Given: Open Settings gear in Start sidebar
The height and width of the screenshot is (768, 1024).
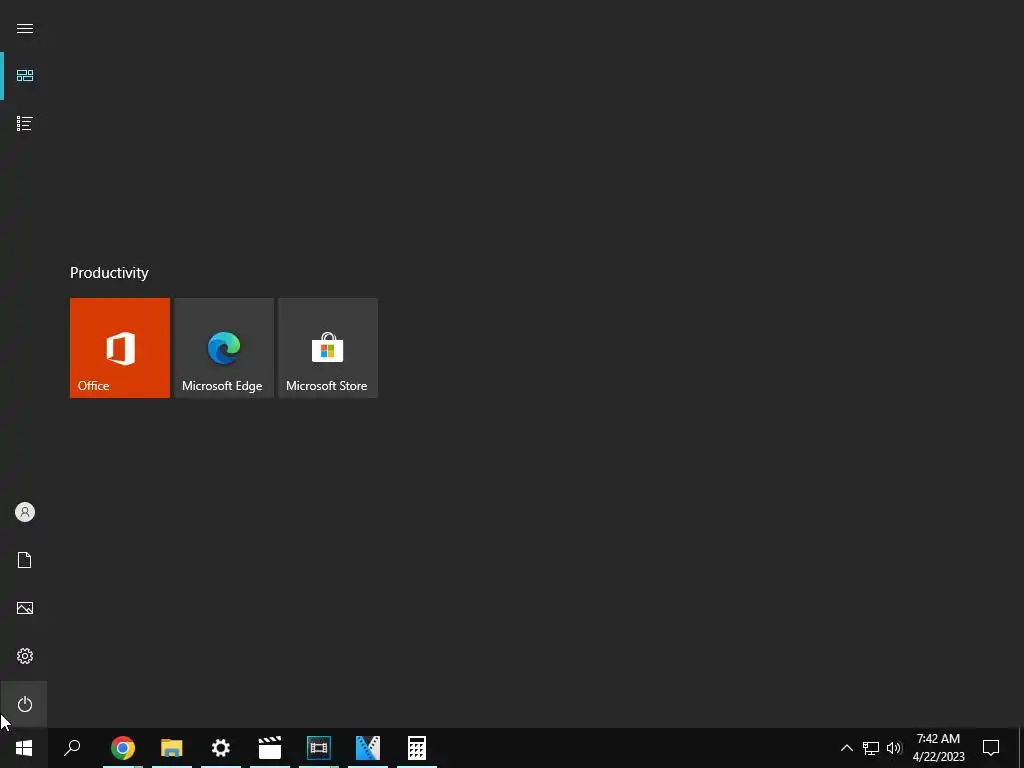Looking at the screenshot, I should click(25, 656).
